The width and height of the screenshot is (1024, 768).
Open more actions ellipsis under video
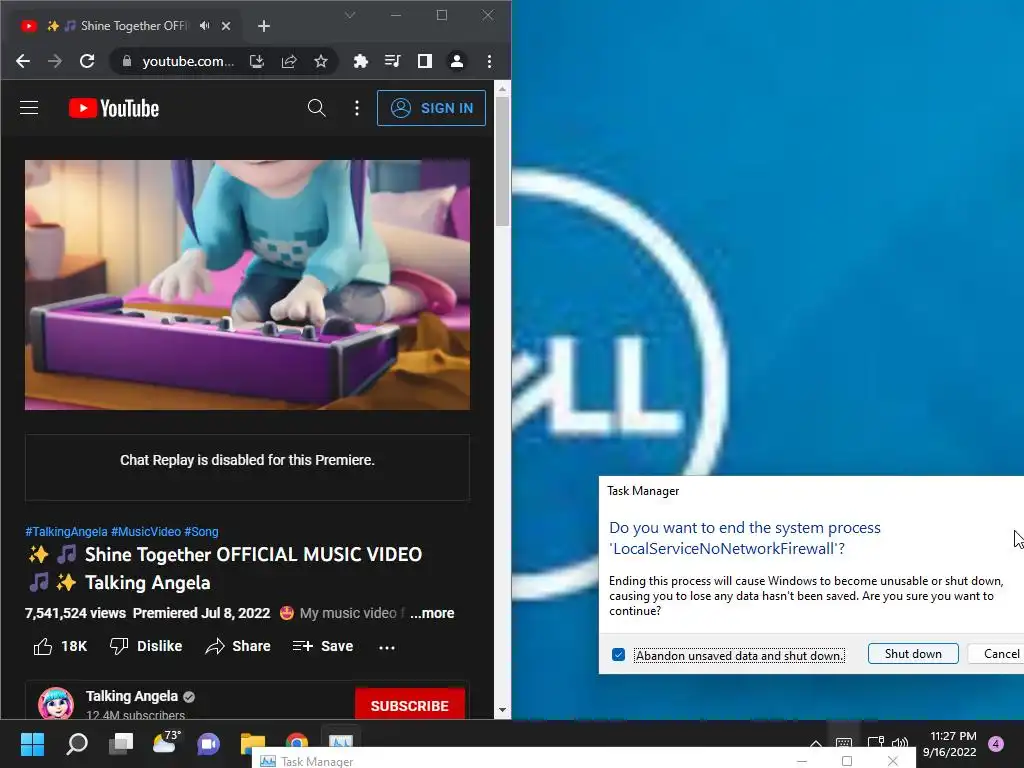387,647
